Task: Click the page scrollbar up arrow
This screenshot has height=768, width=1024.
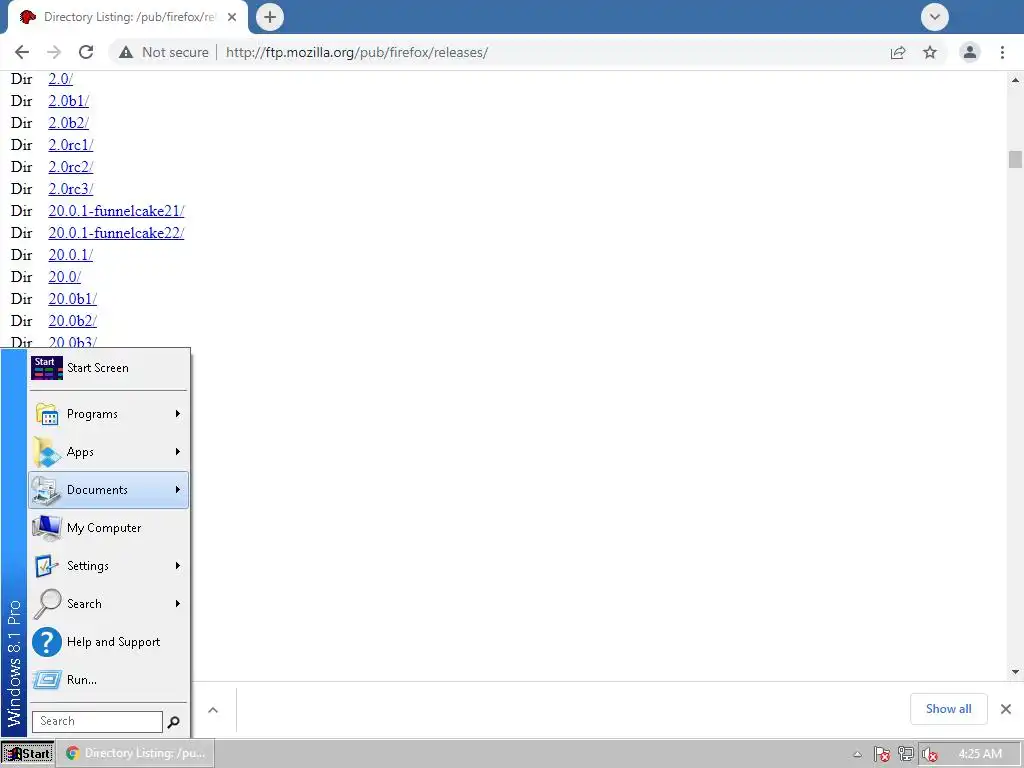Action: (x=1015, y=80)
